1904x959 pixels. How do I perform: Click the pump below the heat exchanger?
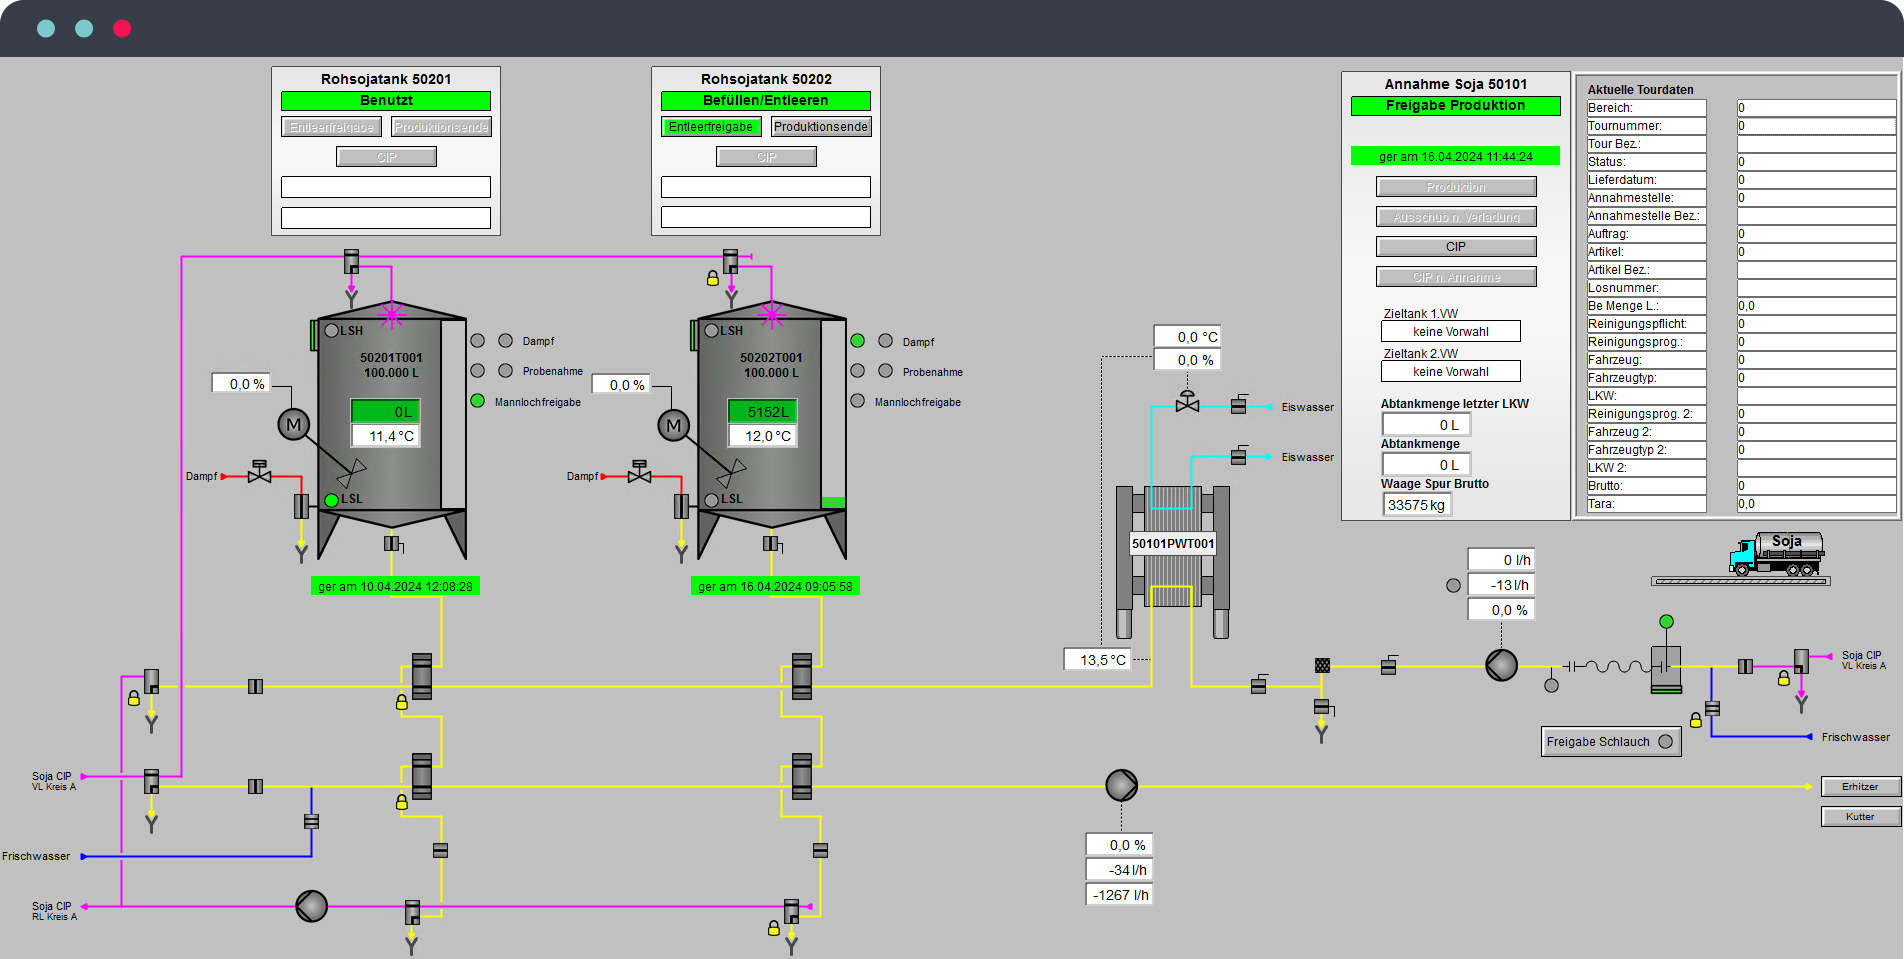click(x=1121, y=785)
